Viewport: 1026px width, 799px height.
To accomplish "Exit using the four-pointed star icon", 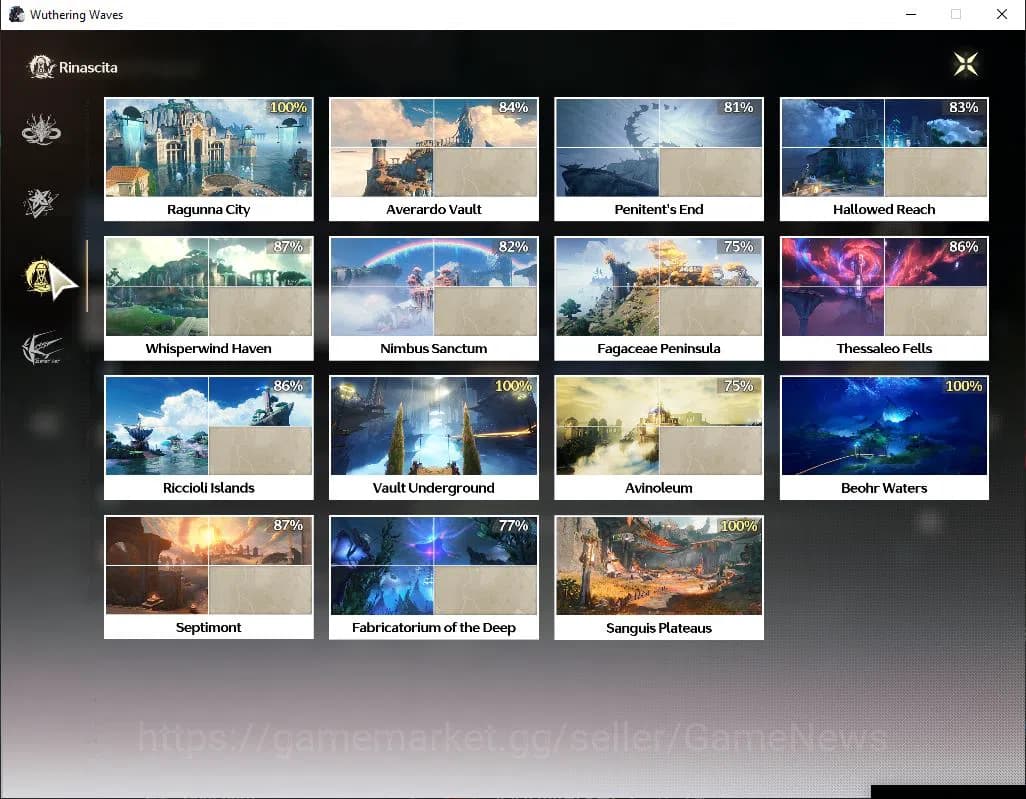I will click(x=965, y=63).
